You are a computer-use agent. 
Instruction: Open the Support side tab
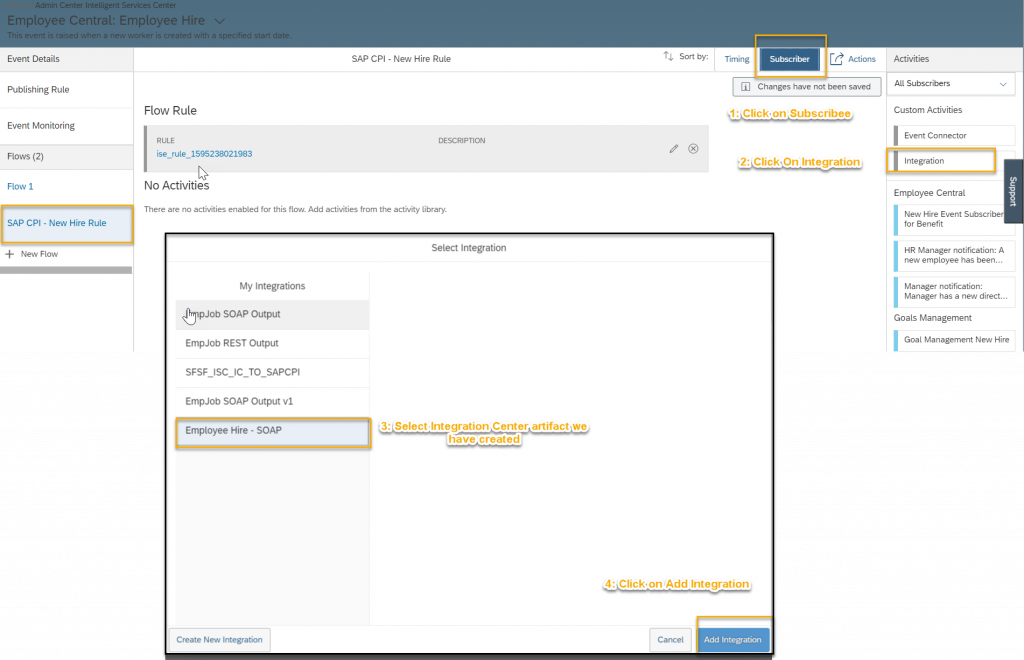pos(1013,191)
